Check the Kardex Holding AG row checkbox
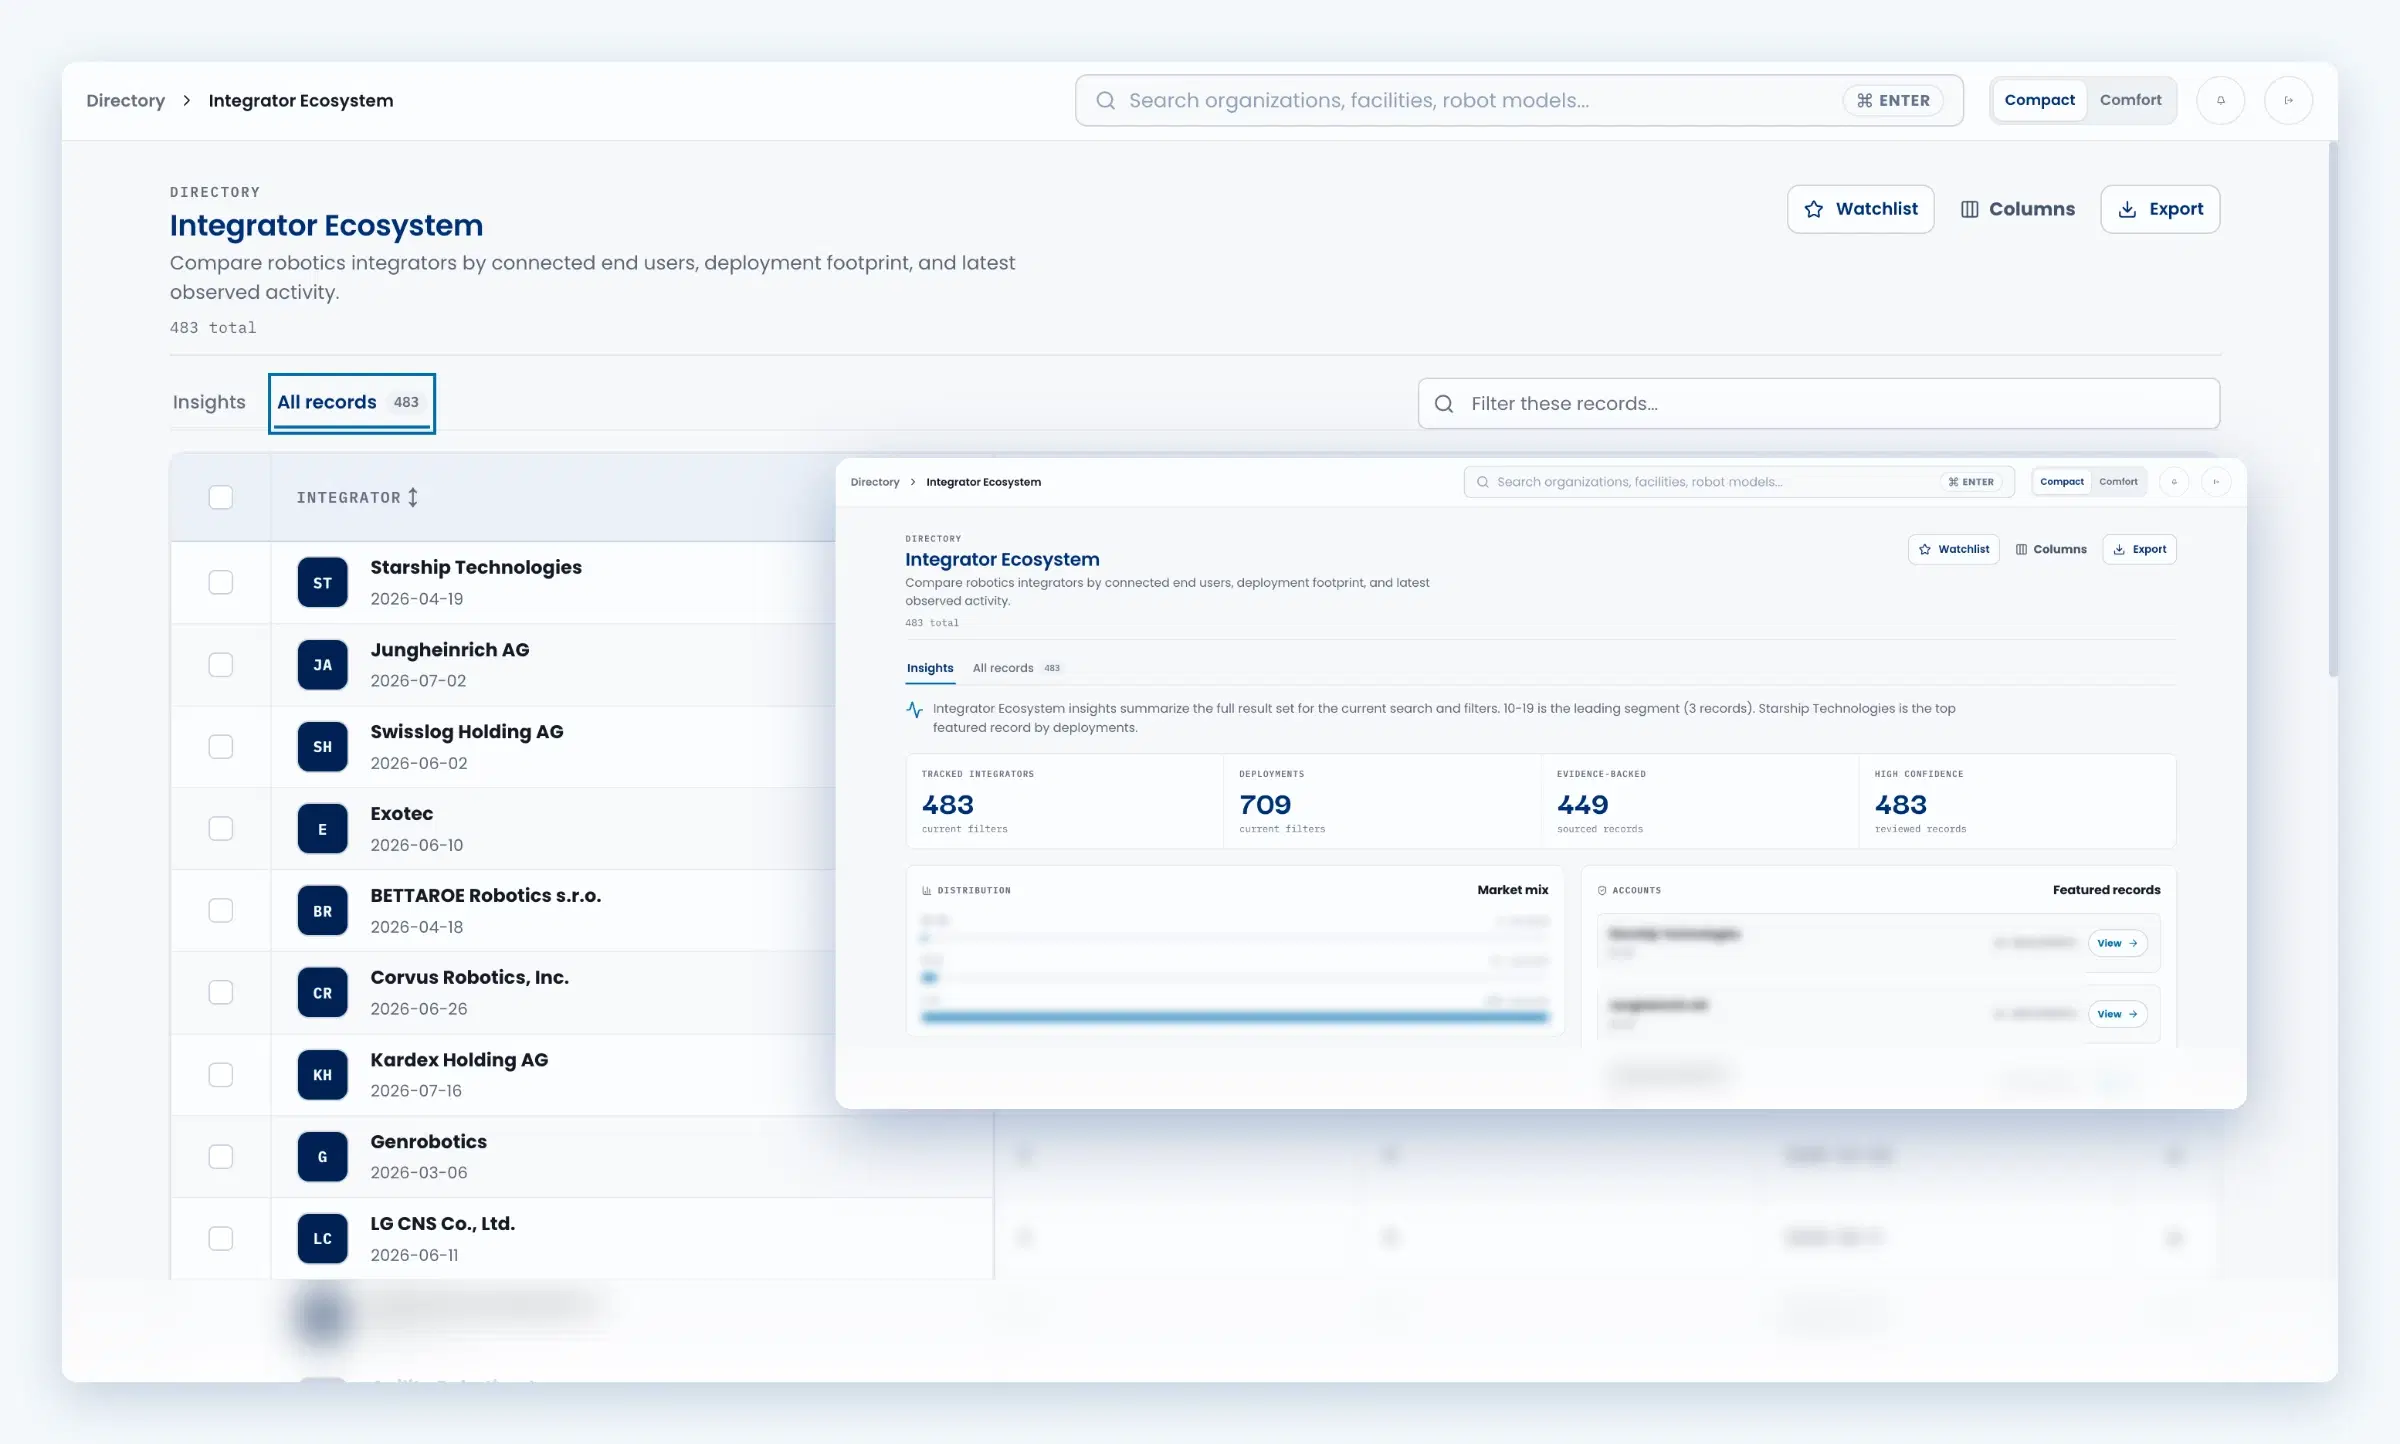The width and height of the screenshot is (2400, 1444). click(x=221, y=1075)
